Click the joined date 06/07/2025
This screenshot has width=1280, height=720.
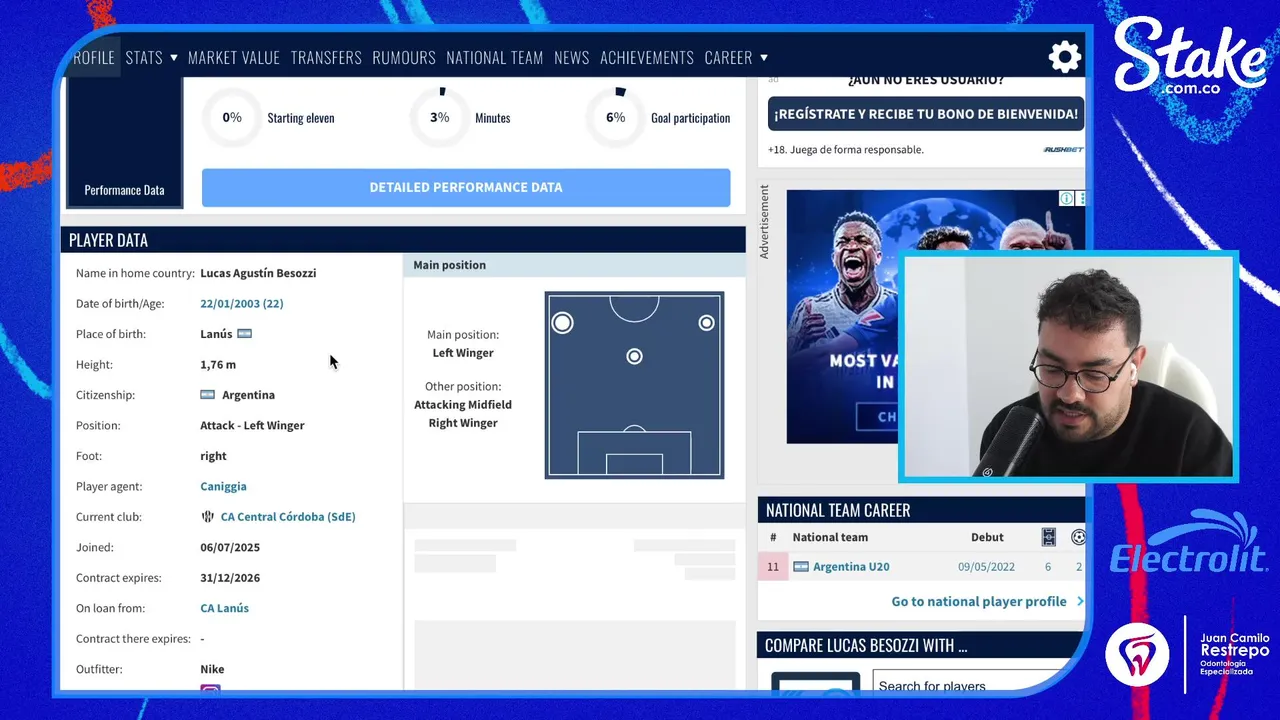point(230,548)
